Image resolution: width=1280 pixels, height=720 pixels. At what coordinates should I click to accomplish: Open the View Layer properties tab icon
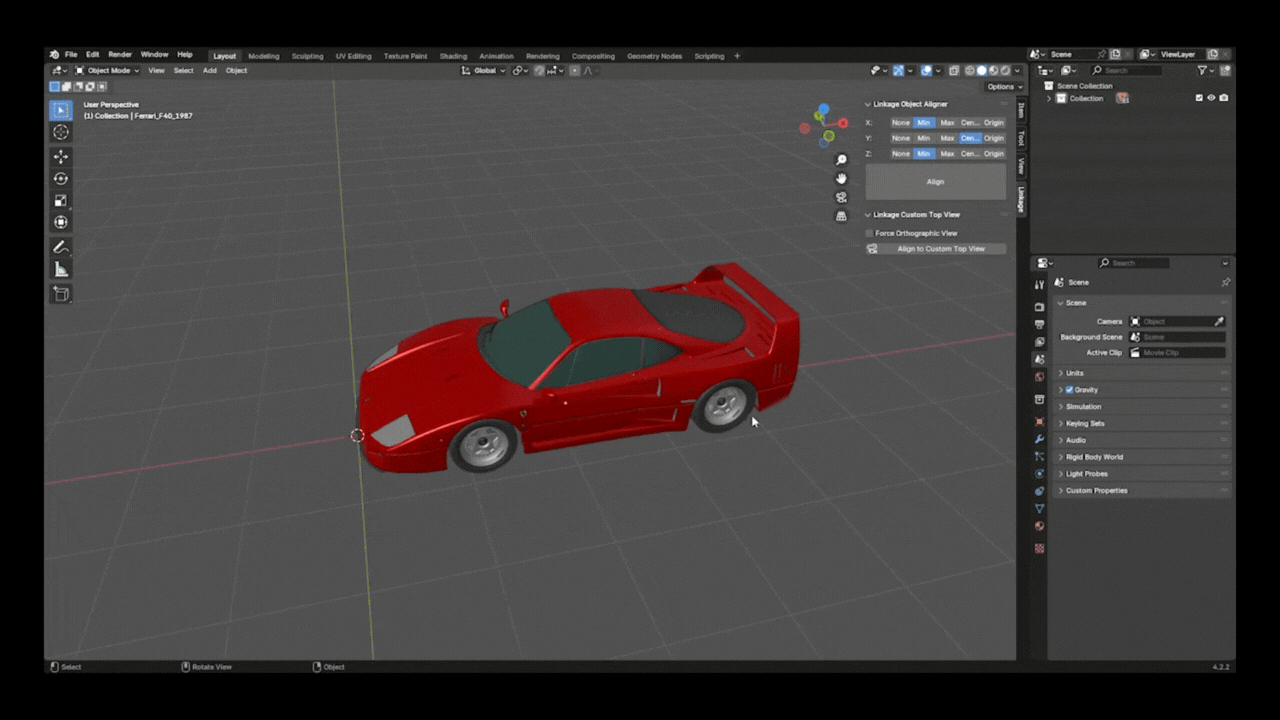point(1039,342)
